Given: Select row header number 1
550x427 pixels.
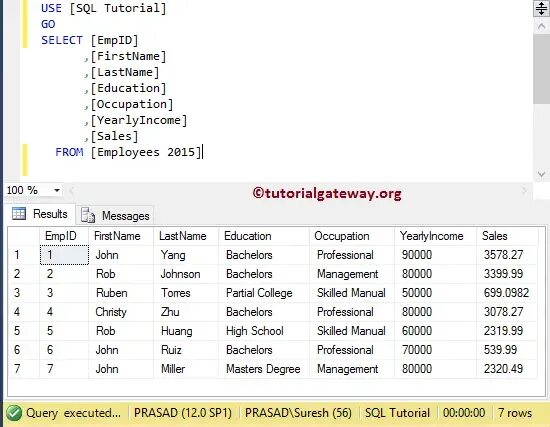Looking at the screenshot, I should point(24,255).
